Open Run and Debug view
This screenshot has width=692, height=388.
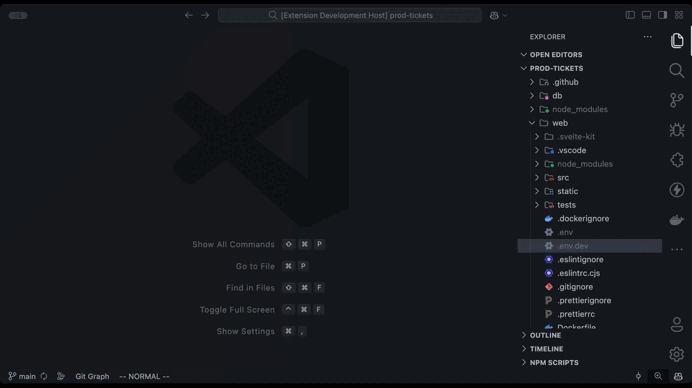[x=677, y=130]
